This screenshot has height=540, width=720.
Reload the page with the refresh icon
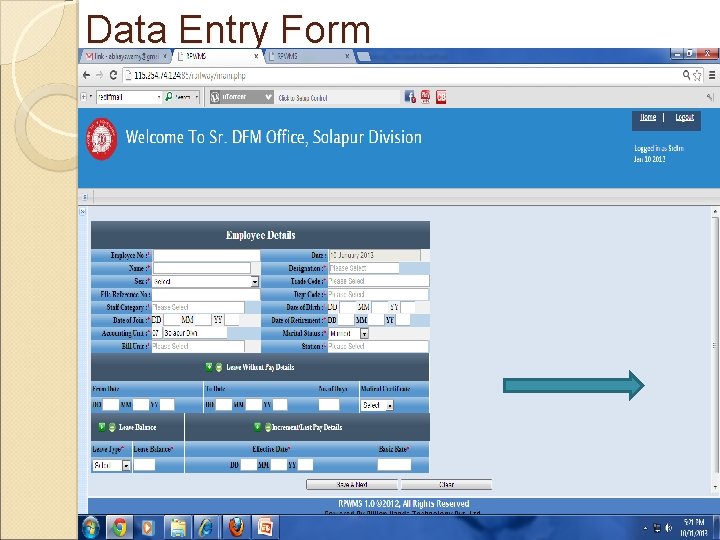pyautogui.click(x=113, y=75)
